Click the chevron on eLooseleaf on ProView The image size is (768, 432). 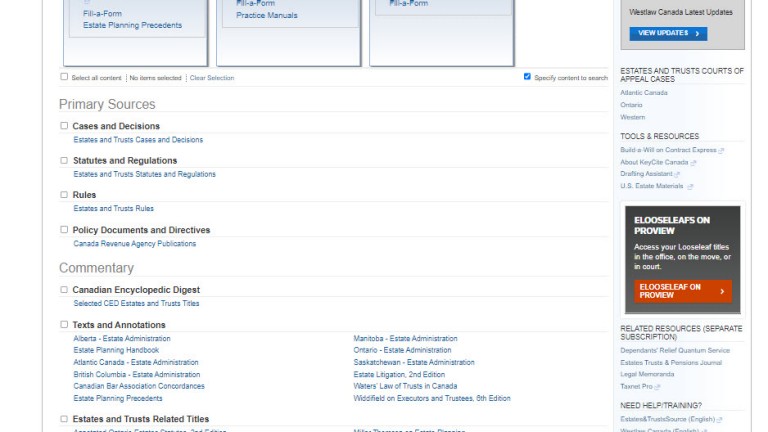[722, 291]
